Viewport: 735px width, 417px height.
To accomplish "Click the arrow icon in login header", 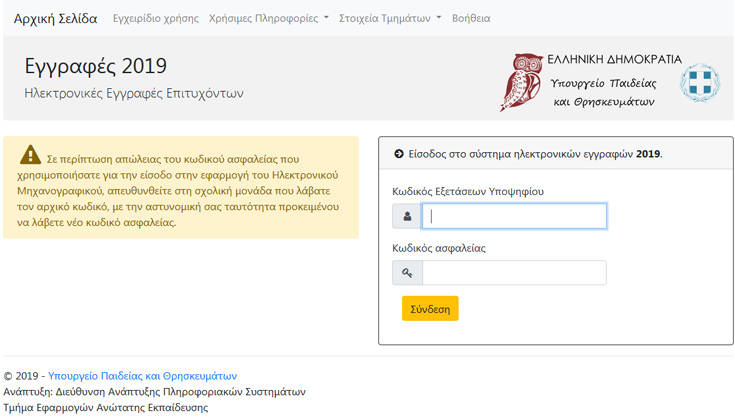I will [x=399, y=154].
